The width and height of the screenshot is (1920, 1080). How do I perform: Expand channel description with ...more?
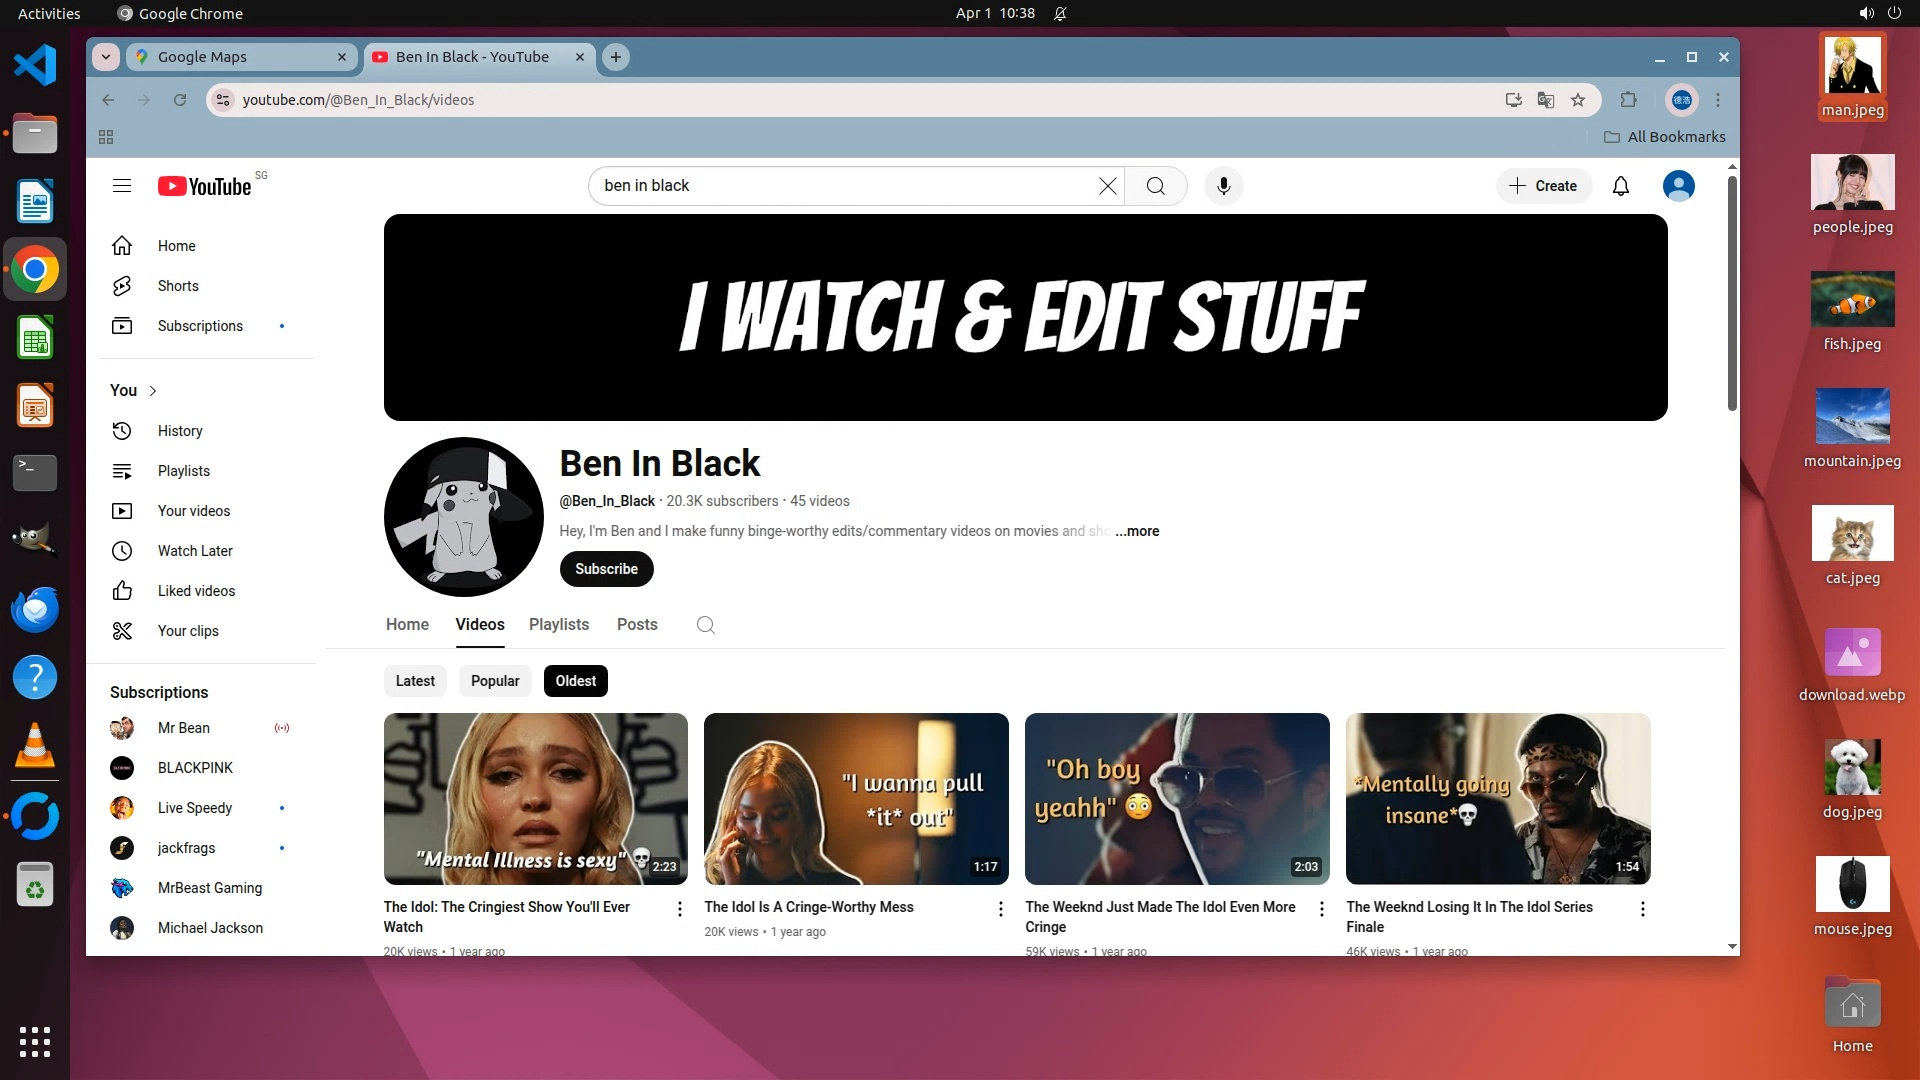[1138, 531]
